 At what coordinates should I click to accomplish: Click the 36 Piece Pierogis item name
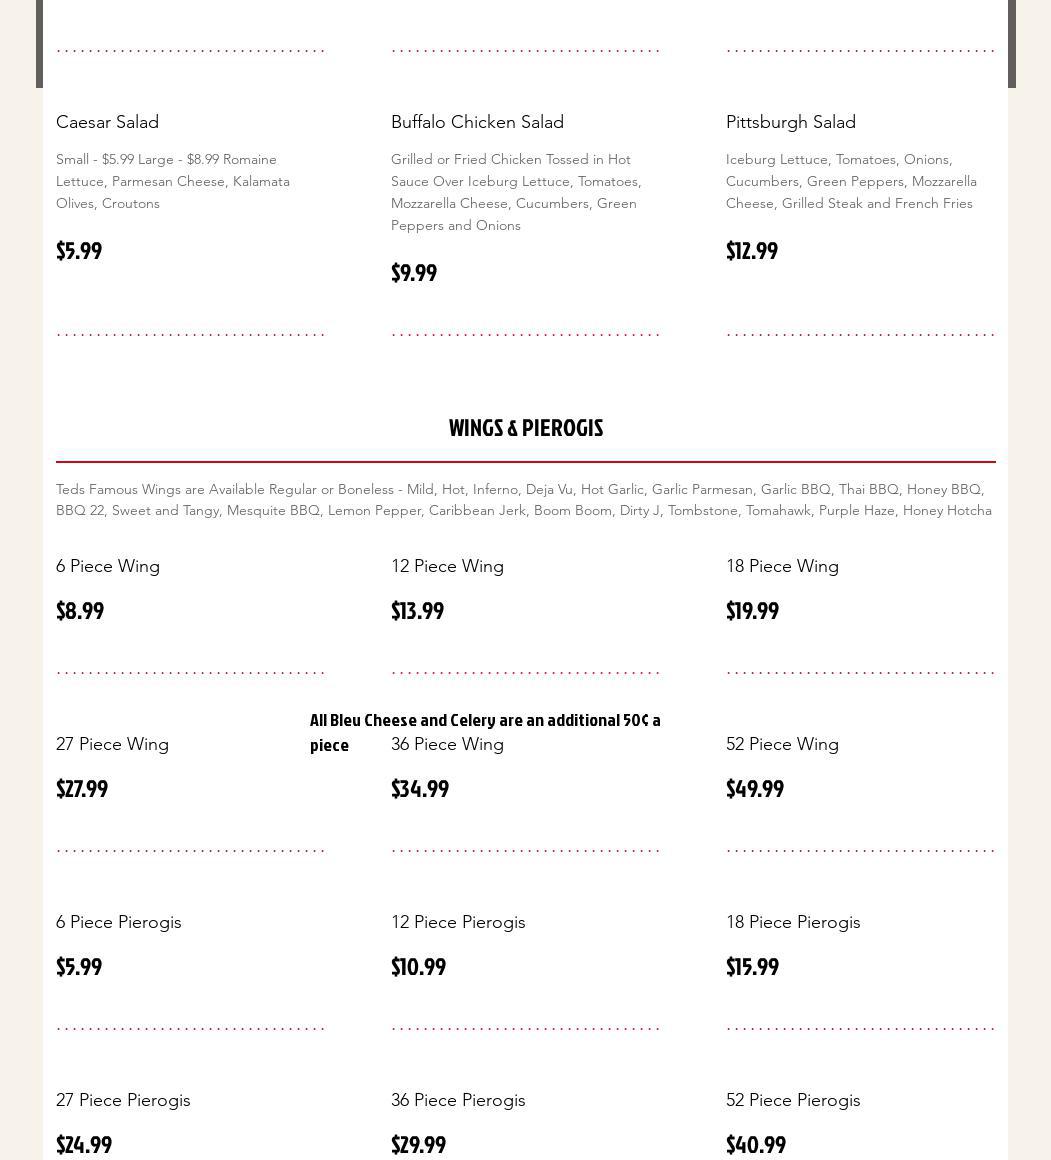tap(458, 1100)
